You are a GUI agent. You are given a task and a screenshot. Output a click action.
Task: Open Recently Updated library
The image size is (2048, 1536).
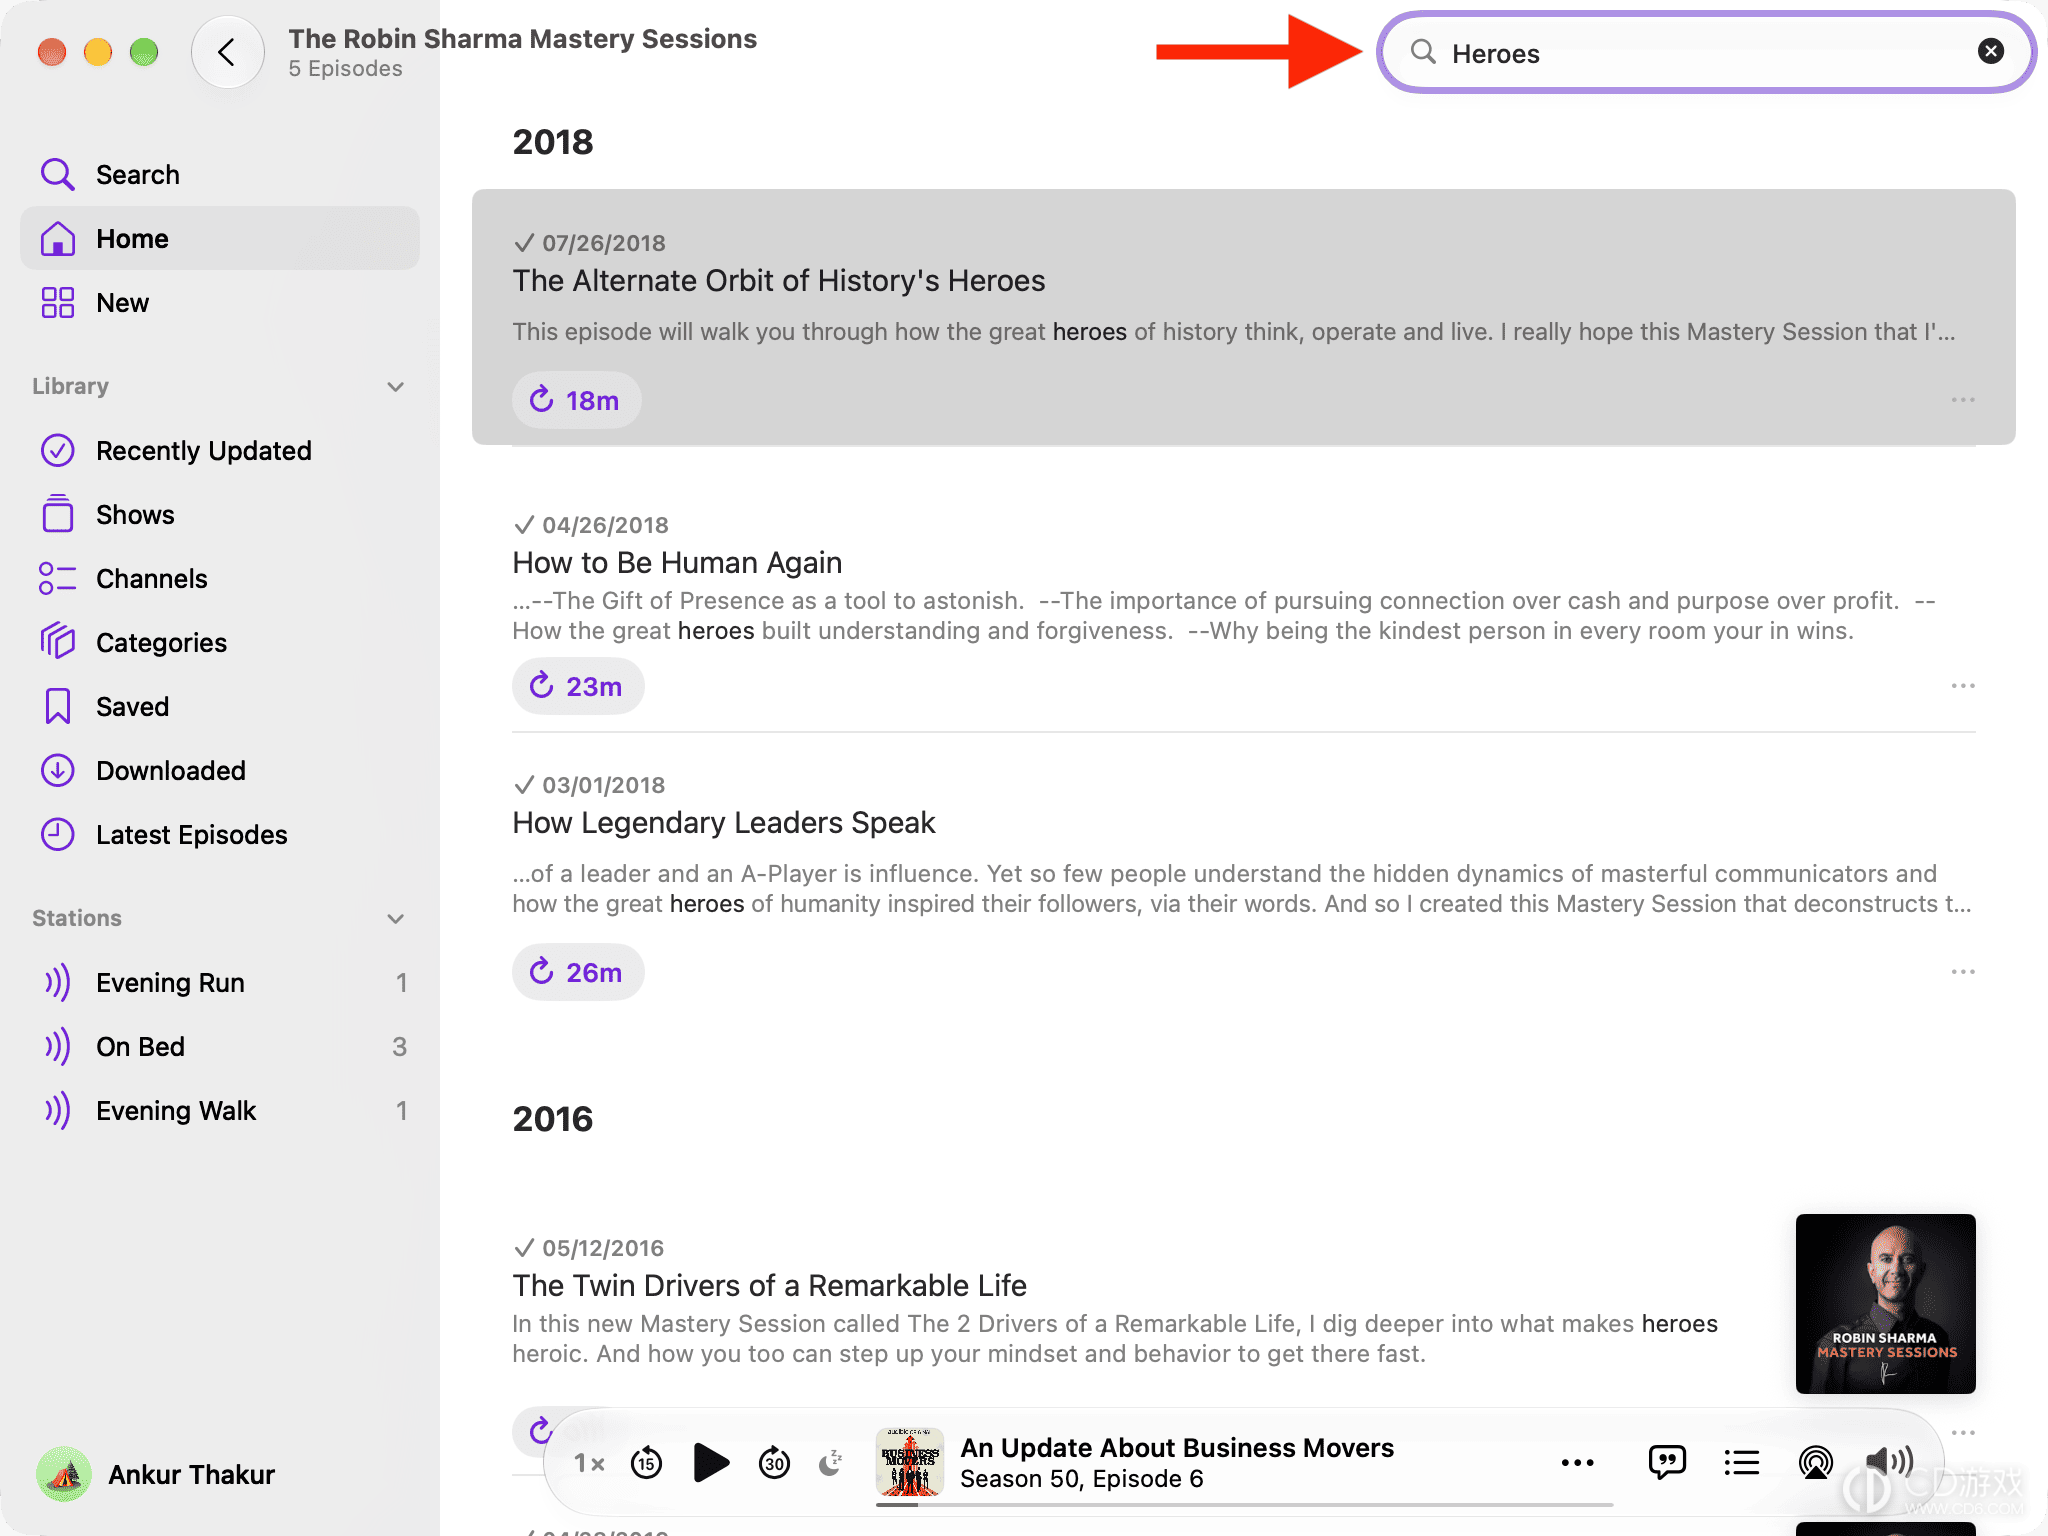pyautogui.click(x=219, y=450)
